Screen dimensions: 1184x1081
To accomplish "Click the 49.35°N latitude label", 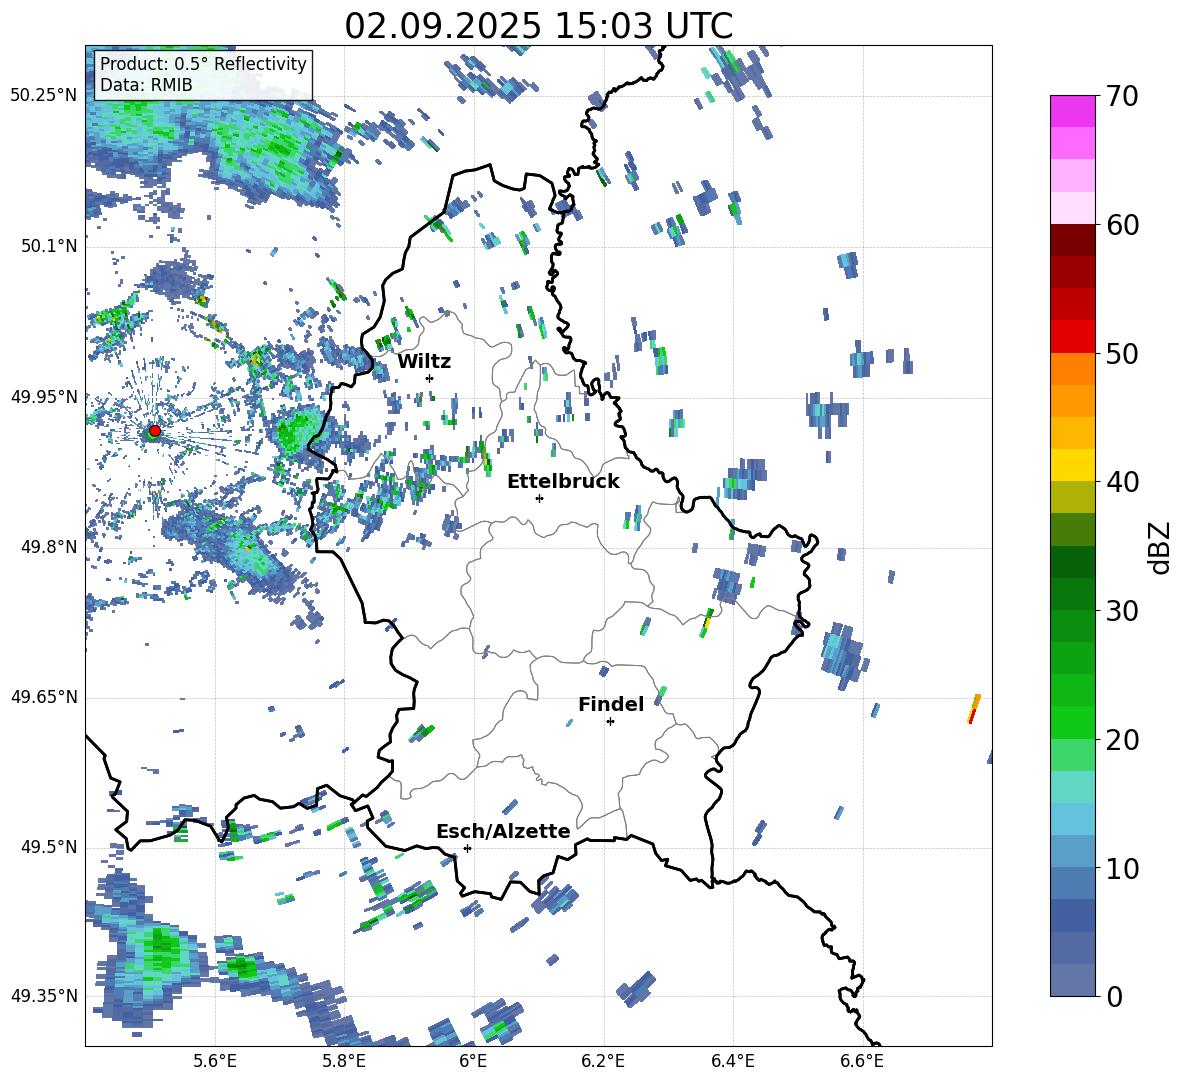I will pos(44,996).
